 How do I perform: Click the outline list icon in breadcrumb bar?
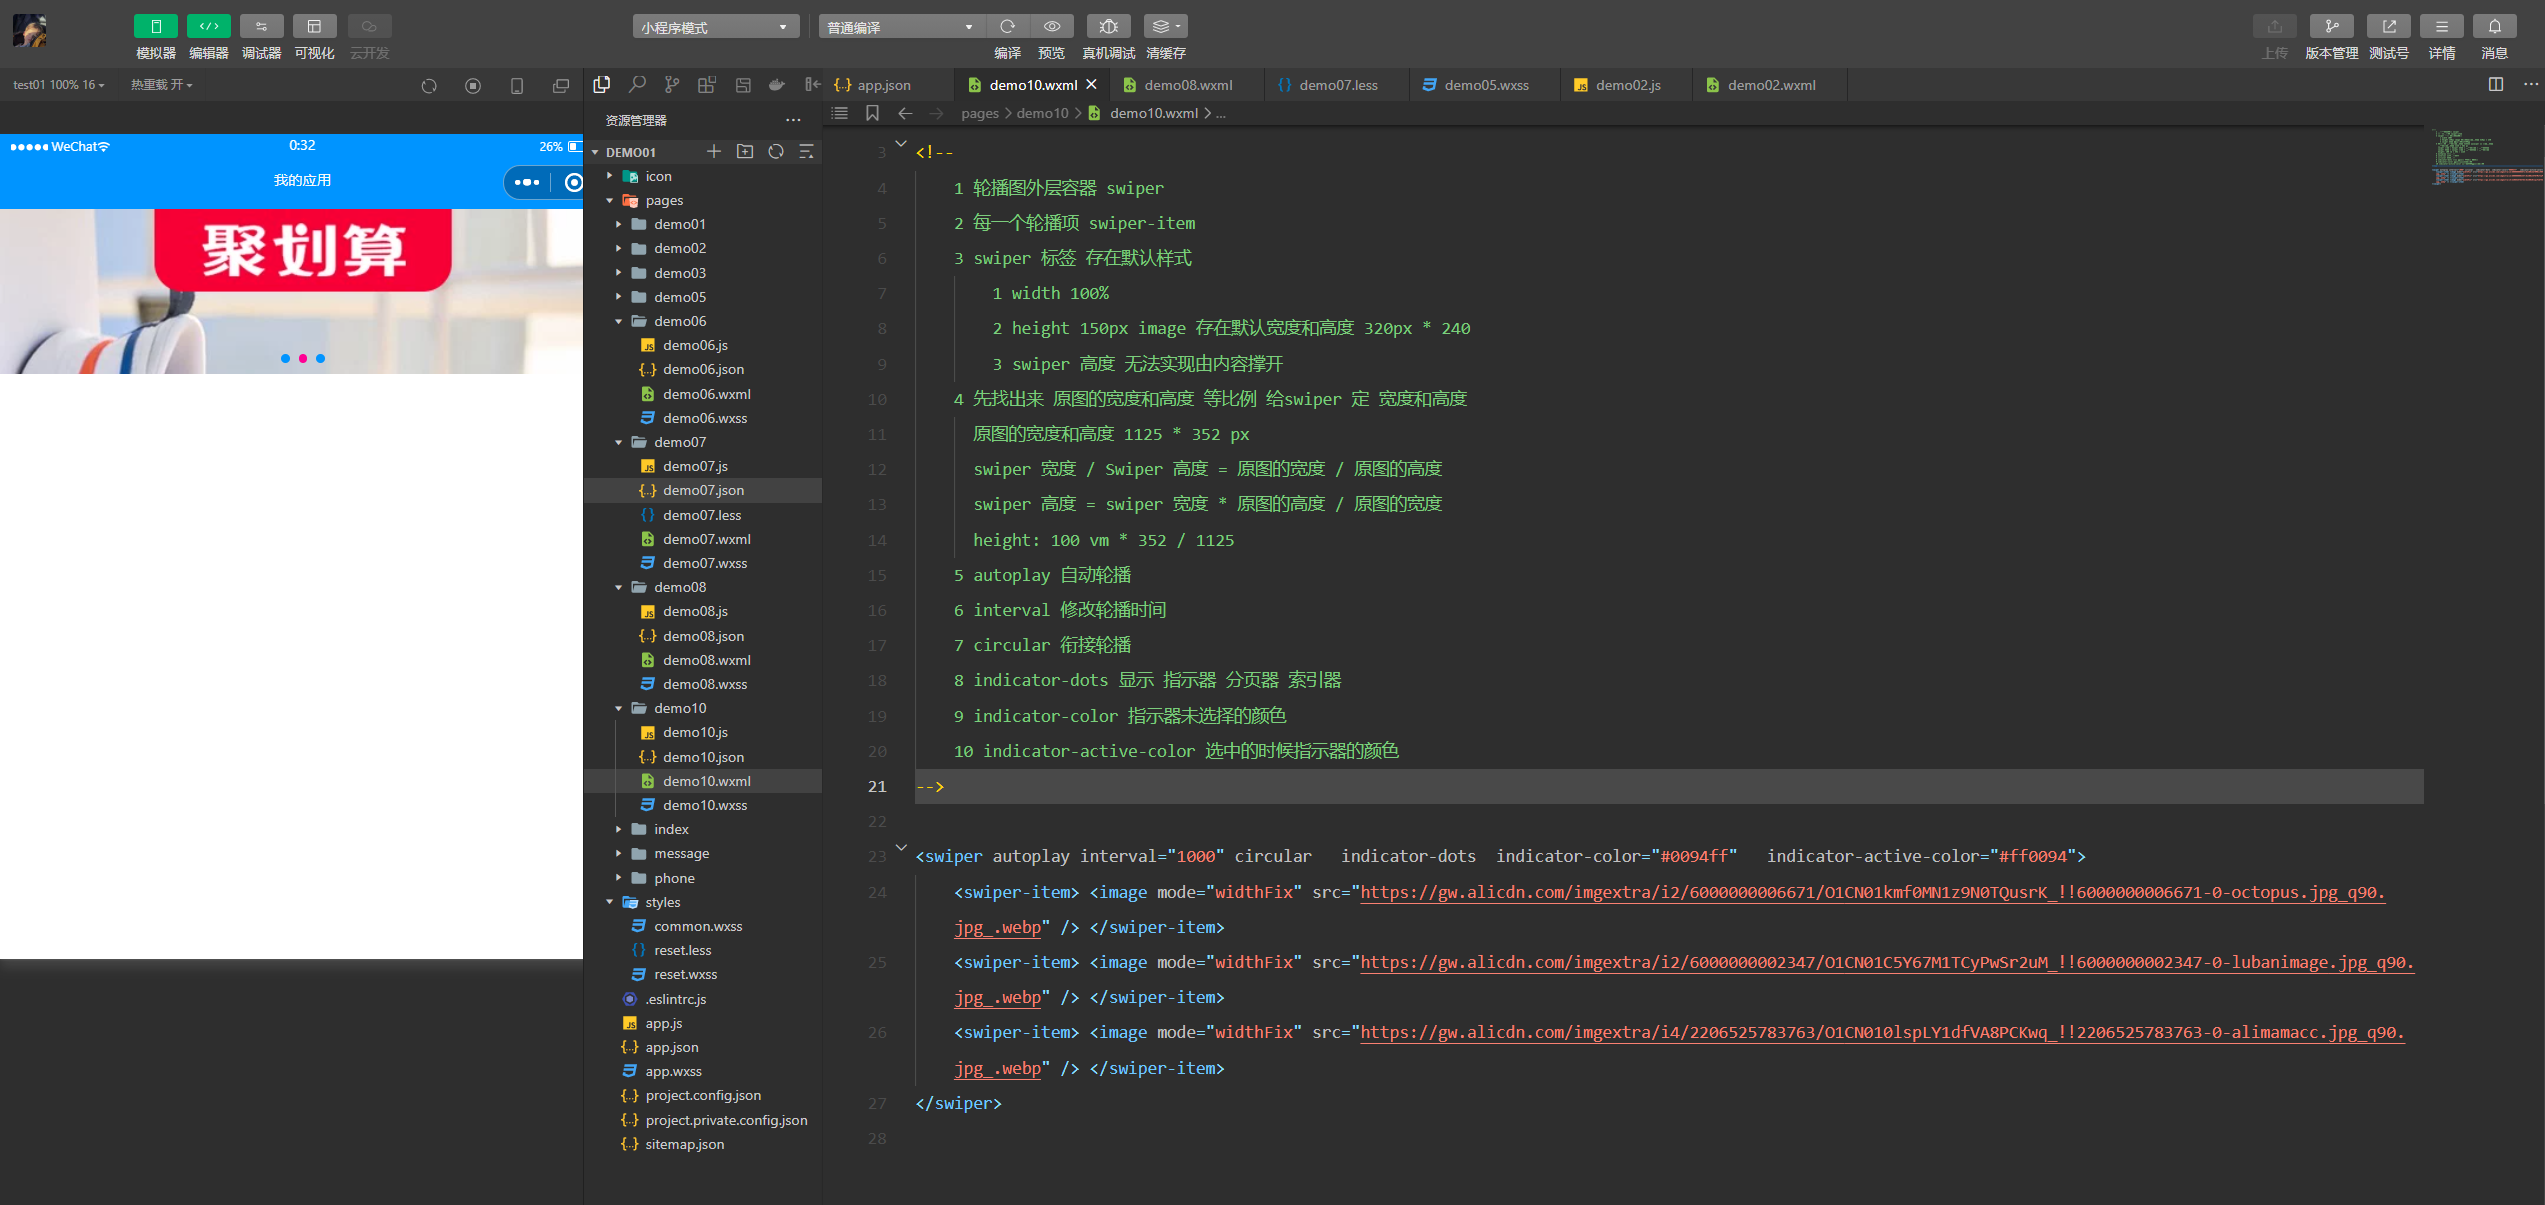pyautogui.click(x=840, y=113)
